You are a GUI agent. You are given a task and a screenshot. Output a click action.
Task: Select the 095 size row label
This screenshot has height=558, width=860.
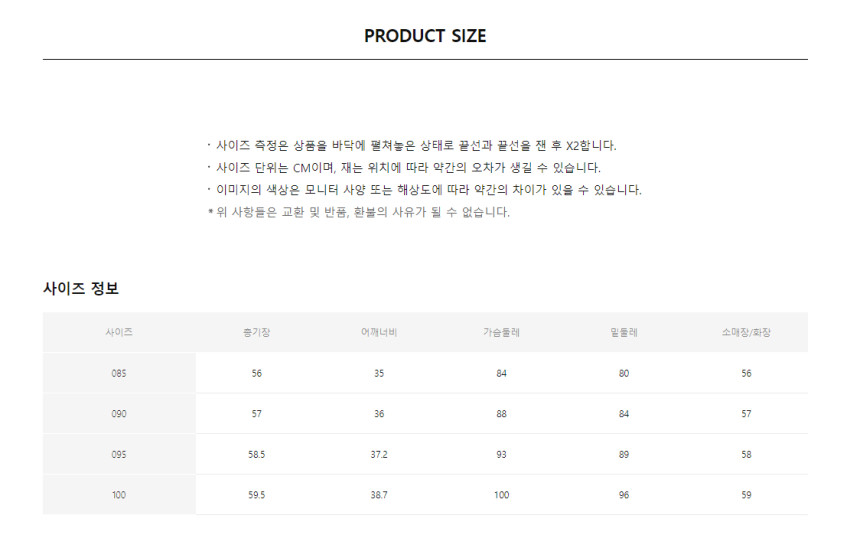click(x=119, y=455)
